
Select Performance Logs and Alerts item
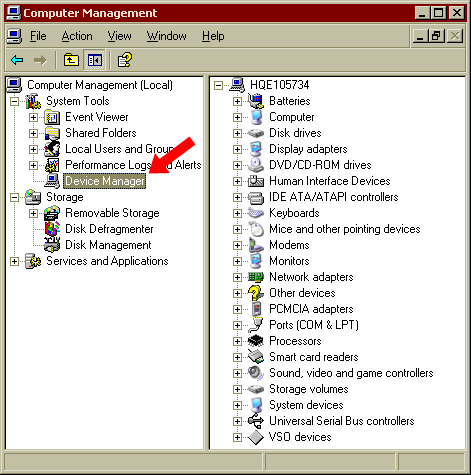[133, 165]
